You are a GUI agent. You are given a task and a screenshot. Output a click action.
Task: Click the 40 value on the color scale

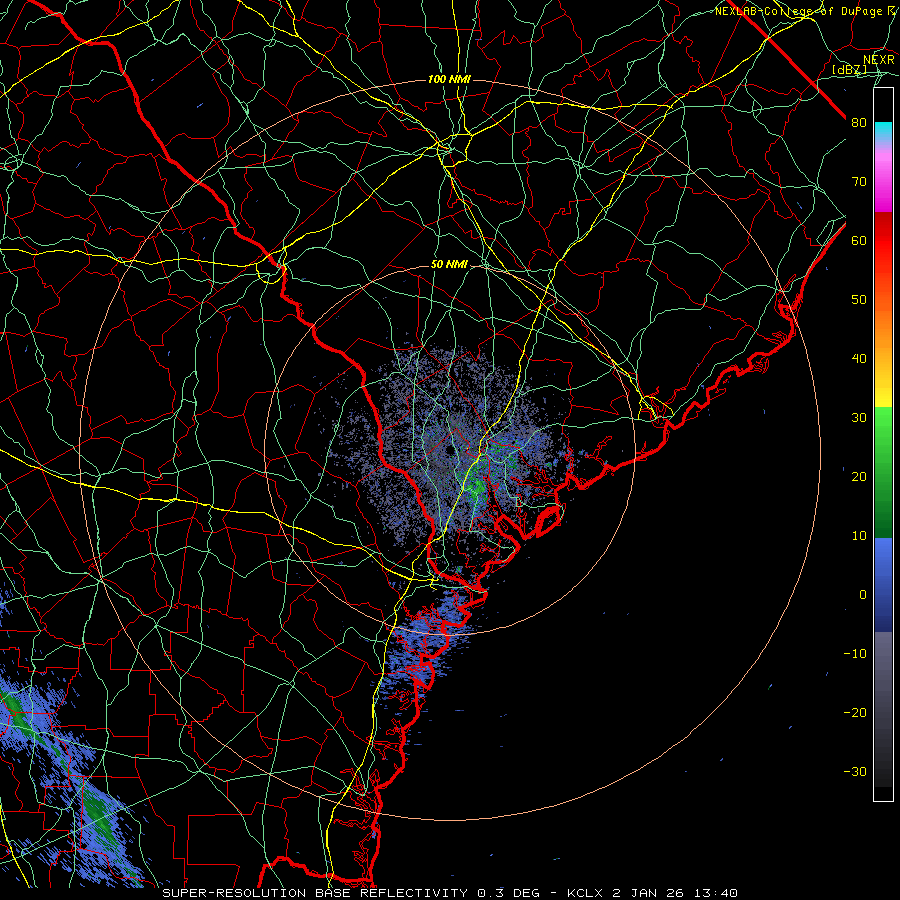859,359
